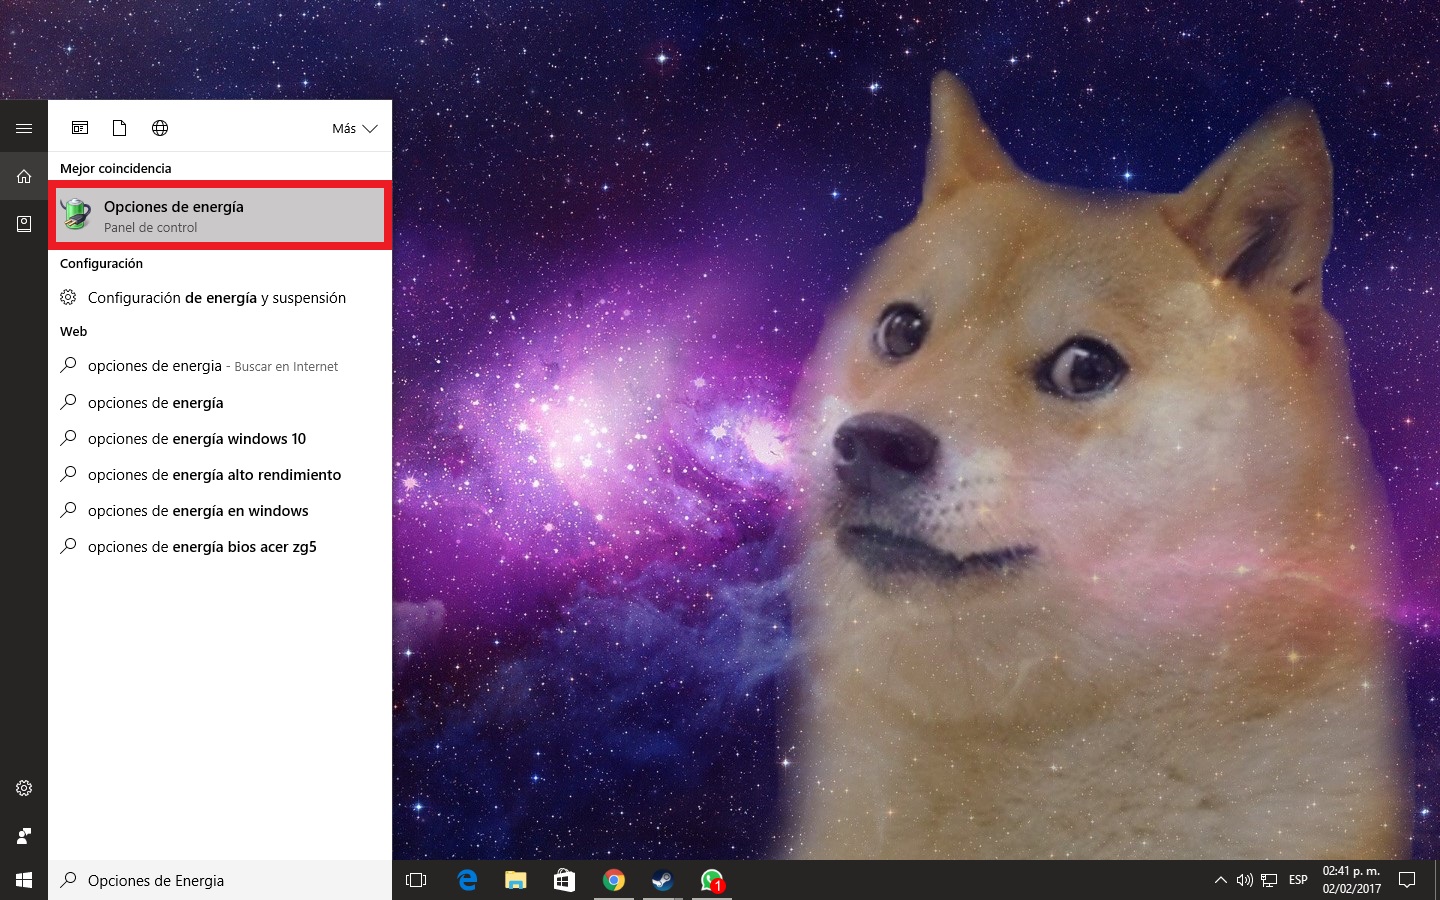Open the Windows Start button
1440x900 pixels.
point(24,880)
